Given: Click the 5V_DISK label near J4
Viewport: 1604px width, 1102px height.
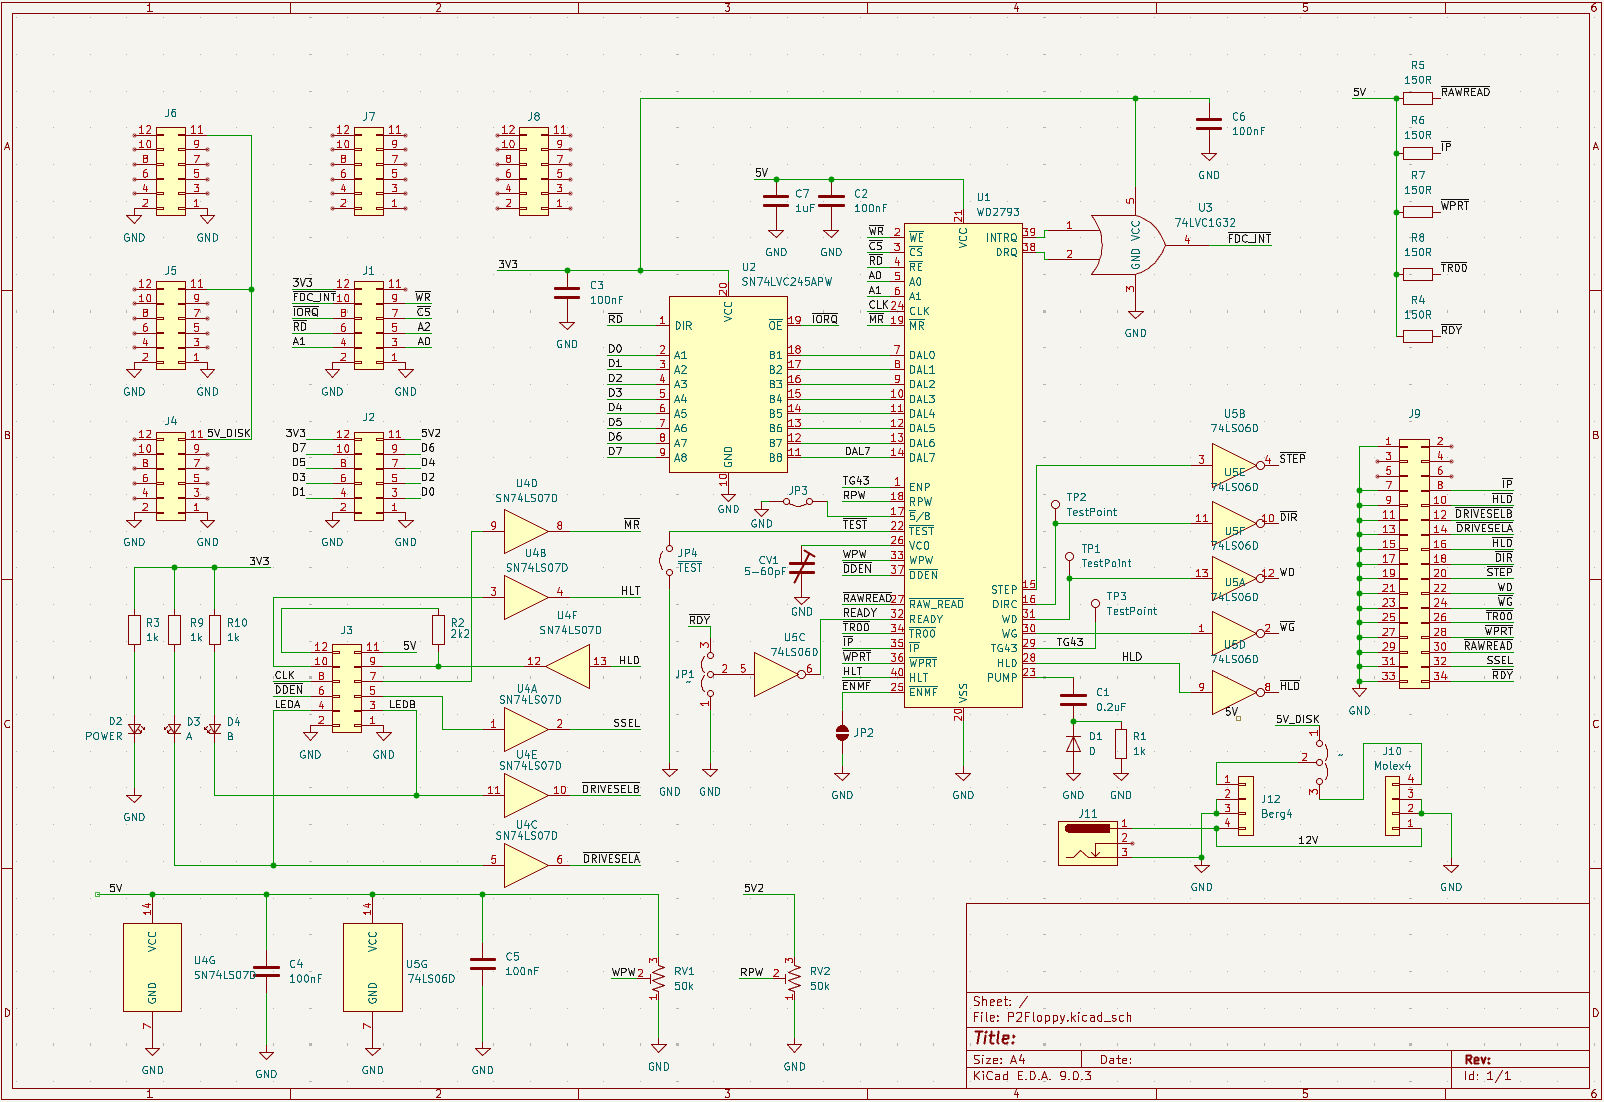Looking at the screenshot, I should coord(229,433).
